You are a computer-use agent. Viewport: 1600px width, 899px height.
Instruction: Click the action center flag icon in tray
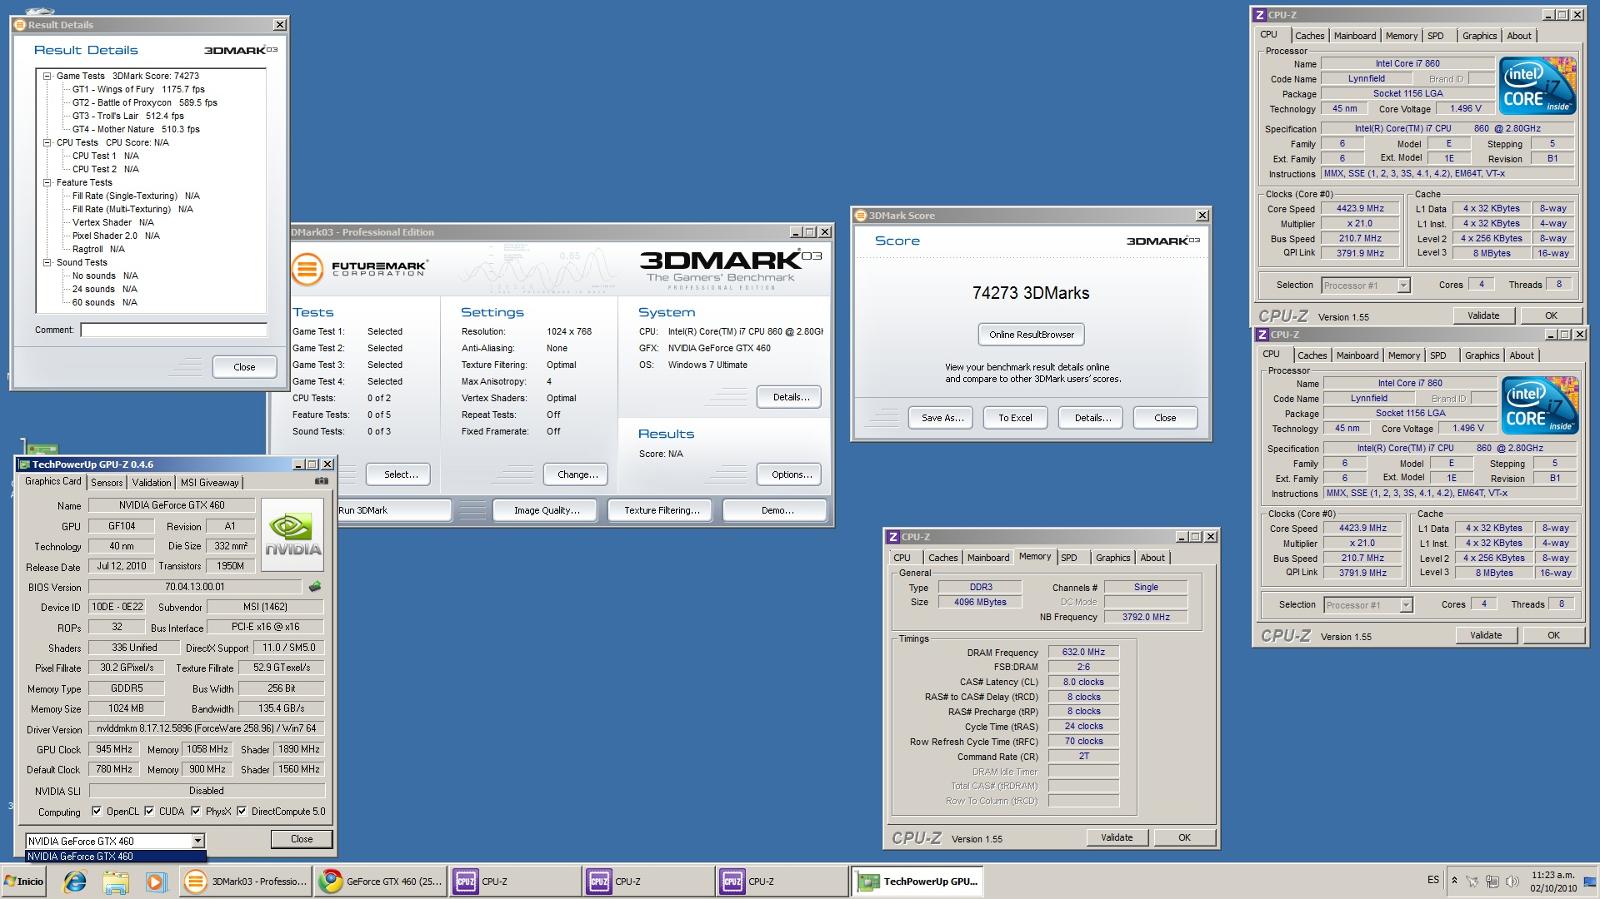[1473, 882]
